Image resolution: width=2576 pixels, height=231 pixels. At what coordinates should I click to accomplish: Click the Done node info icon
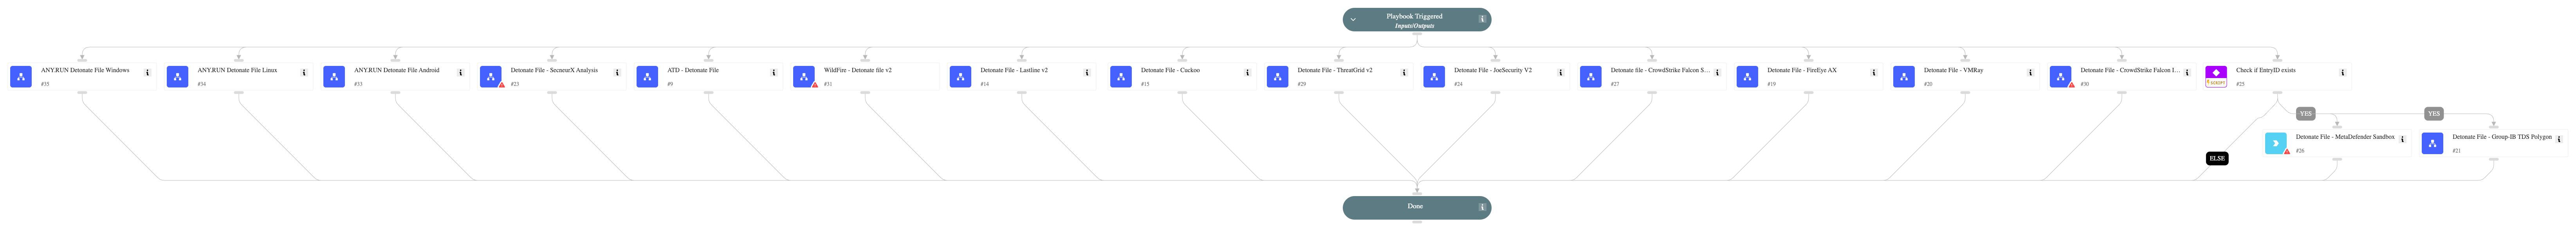click(1482, 207)
